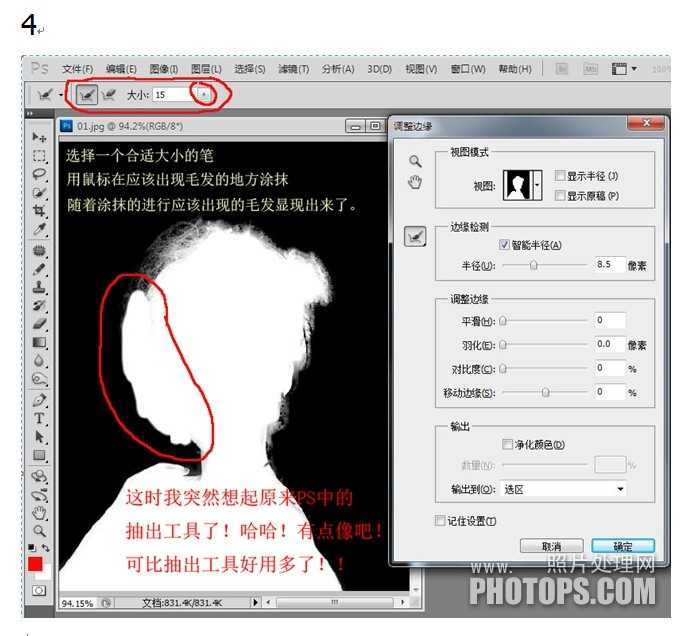
Task: Adjust the 半径(U) slider
Action: click(x=534, y=265)
